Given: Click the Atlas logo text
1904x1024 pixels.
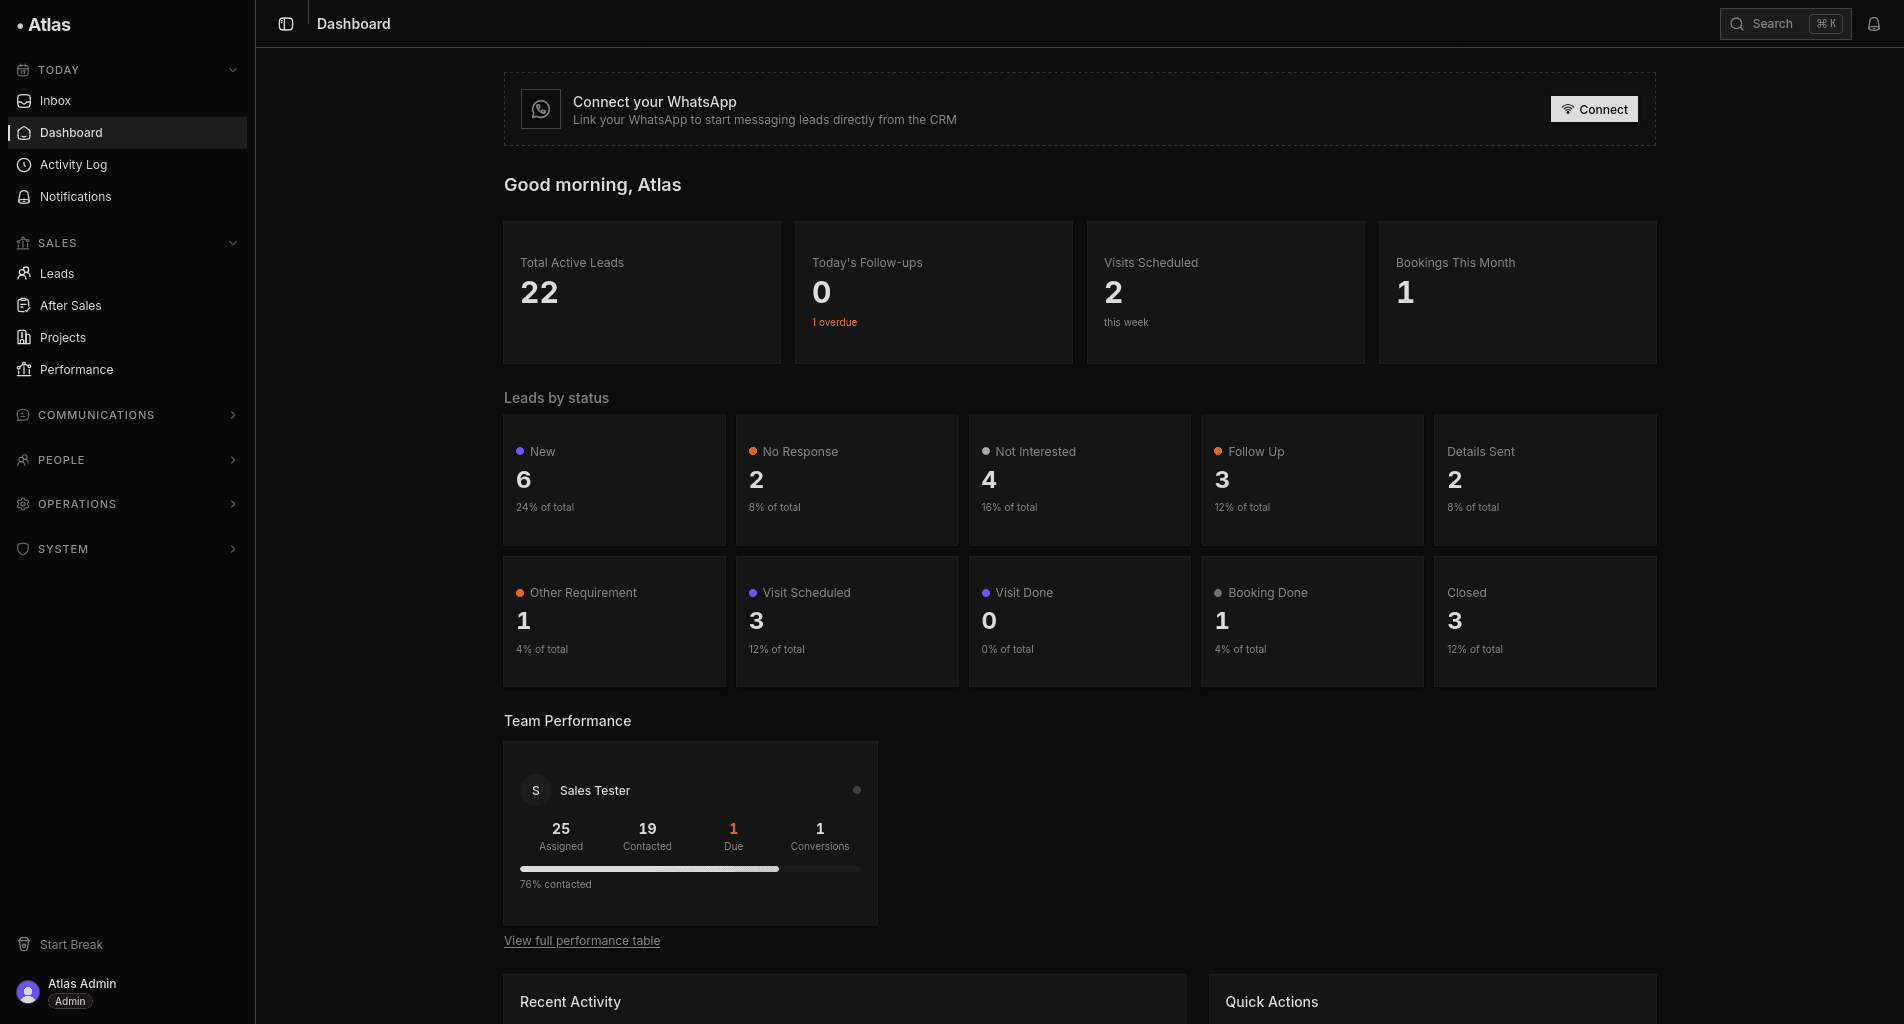Looking at the screenshot, I should pos(49,25).
